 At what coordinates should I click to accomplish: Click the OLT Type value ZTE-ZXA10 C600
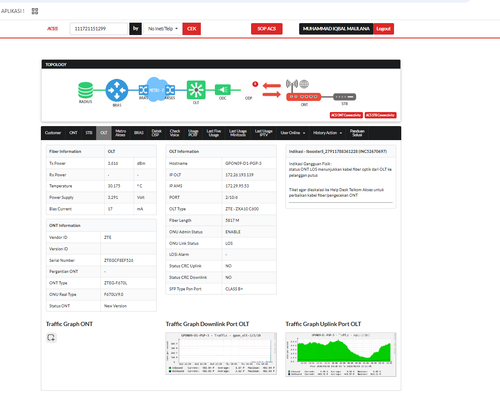click(x=242, y=209)
